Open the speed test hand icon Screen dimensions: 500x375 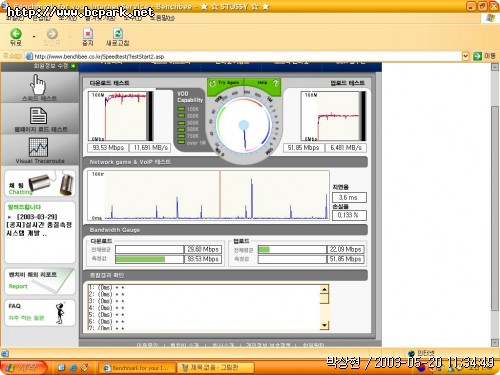pyautogui.click(x=38, y=85)
